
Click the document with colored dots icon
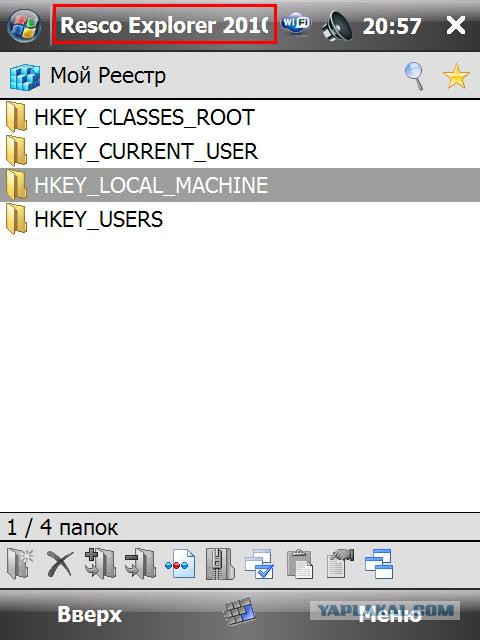(180, 564)
